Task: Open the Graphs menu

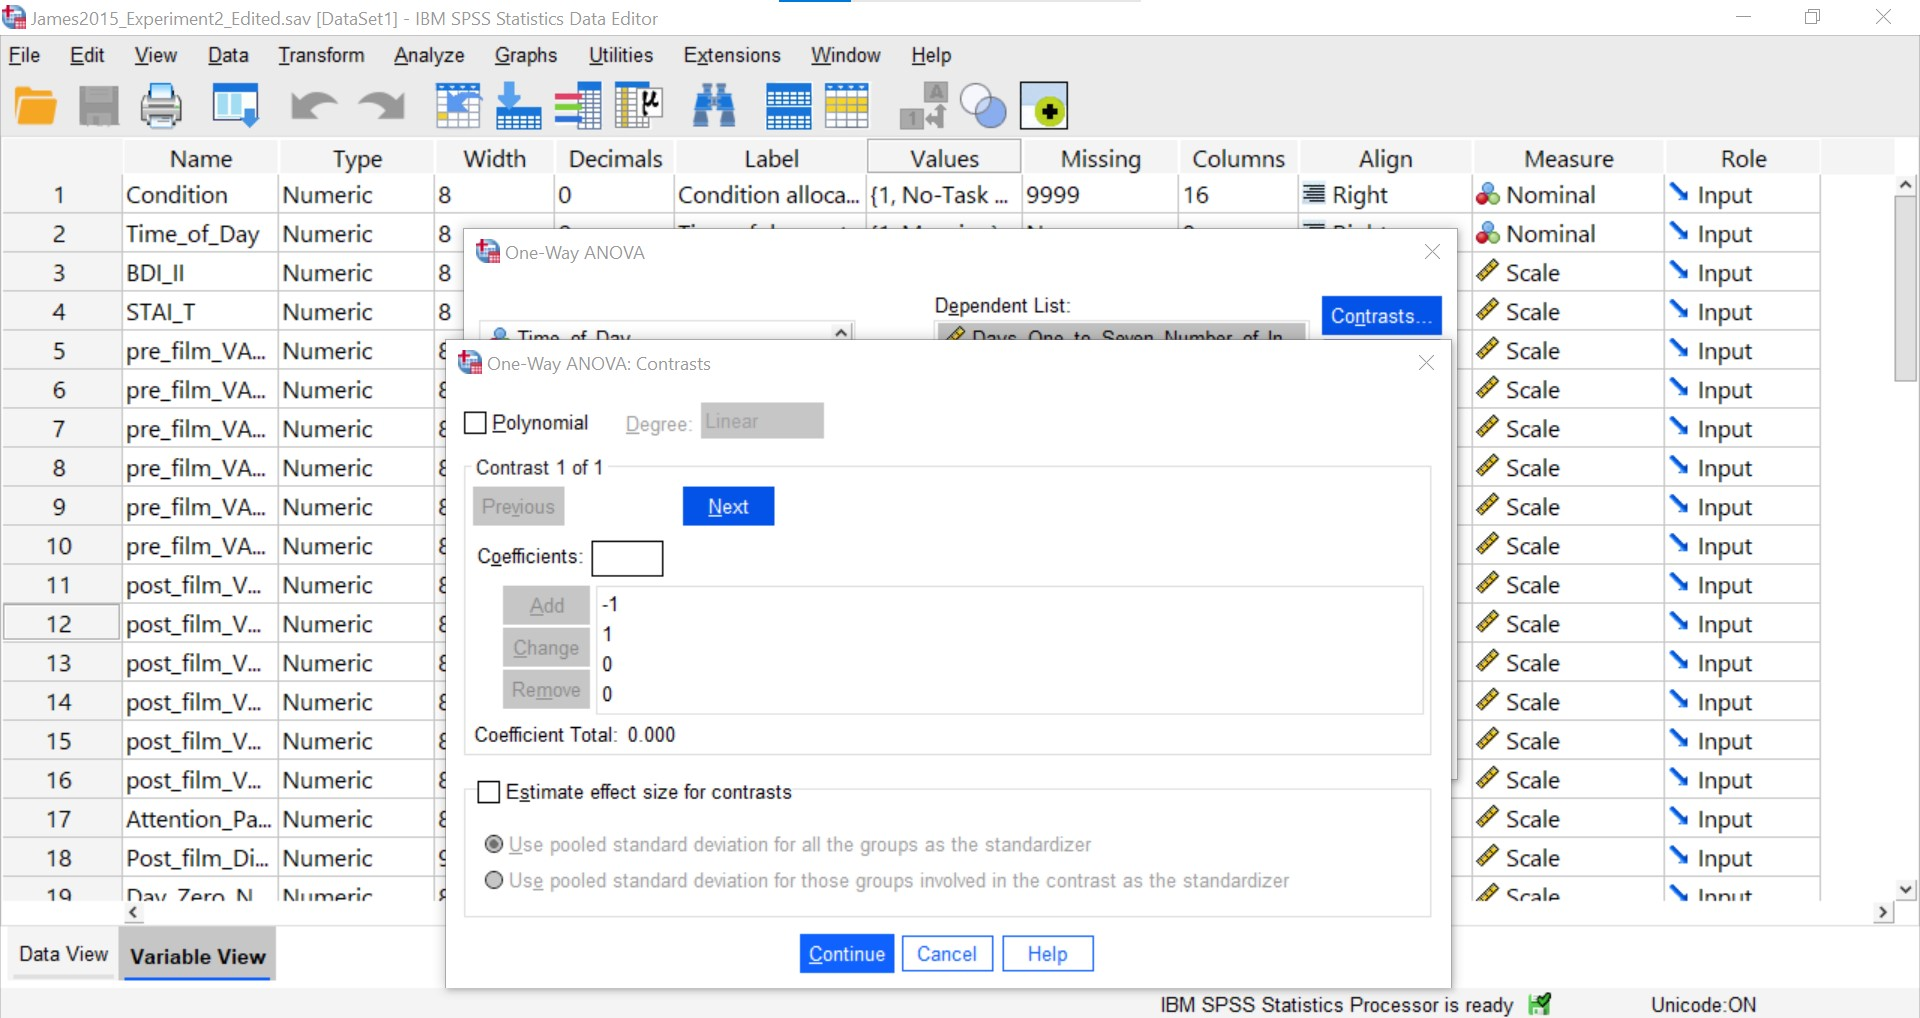Action: point(526,55)
